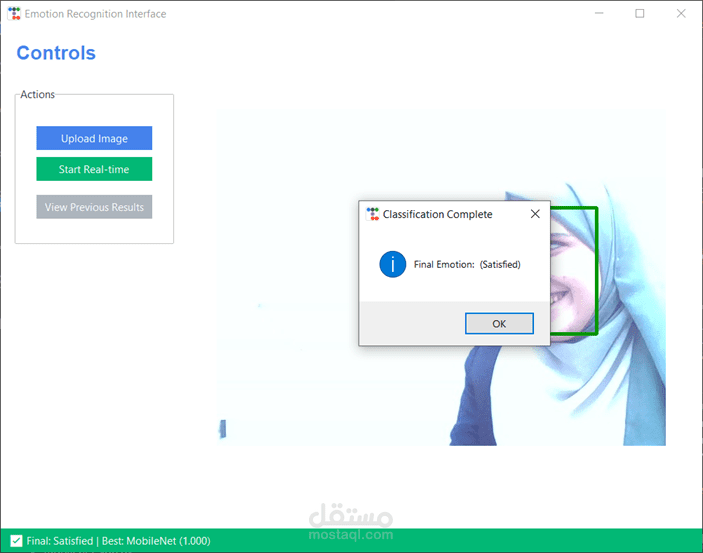
Task: Close the Classification Complete dialog
Action: pyautogui.click(x=535, y=214)
